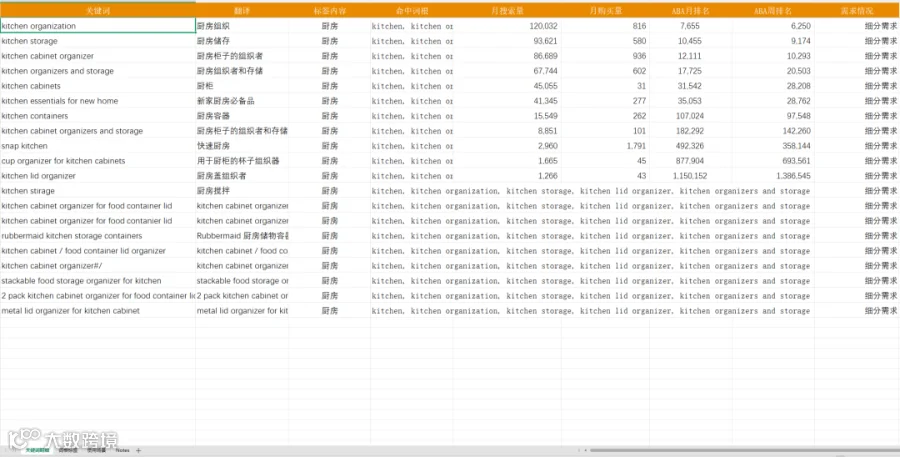Click the 'kitchen containers' keyword cell
The height and width of the screenshot is (457, 900).
click(x=98, y=115)
